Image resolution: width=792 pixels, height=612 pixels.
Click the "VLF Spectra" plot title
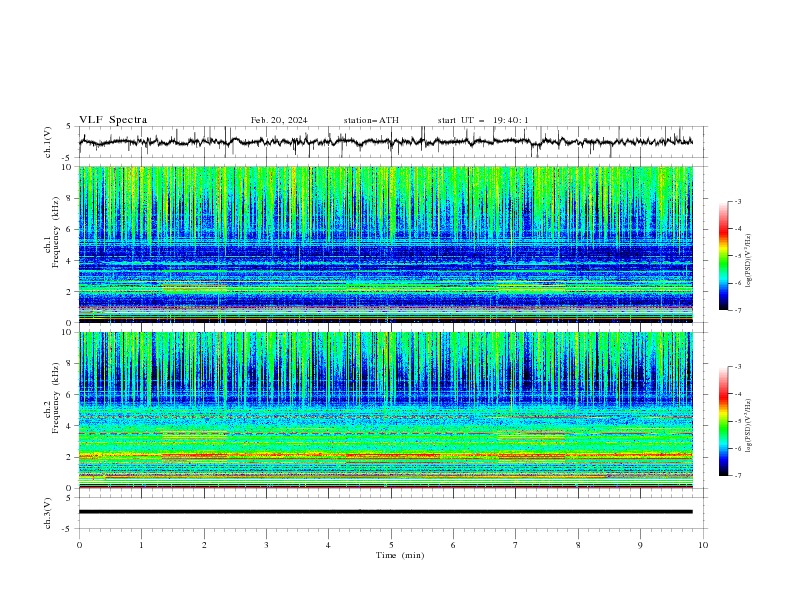(113, 120)
